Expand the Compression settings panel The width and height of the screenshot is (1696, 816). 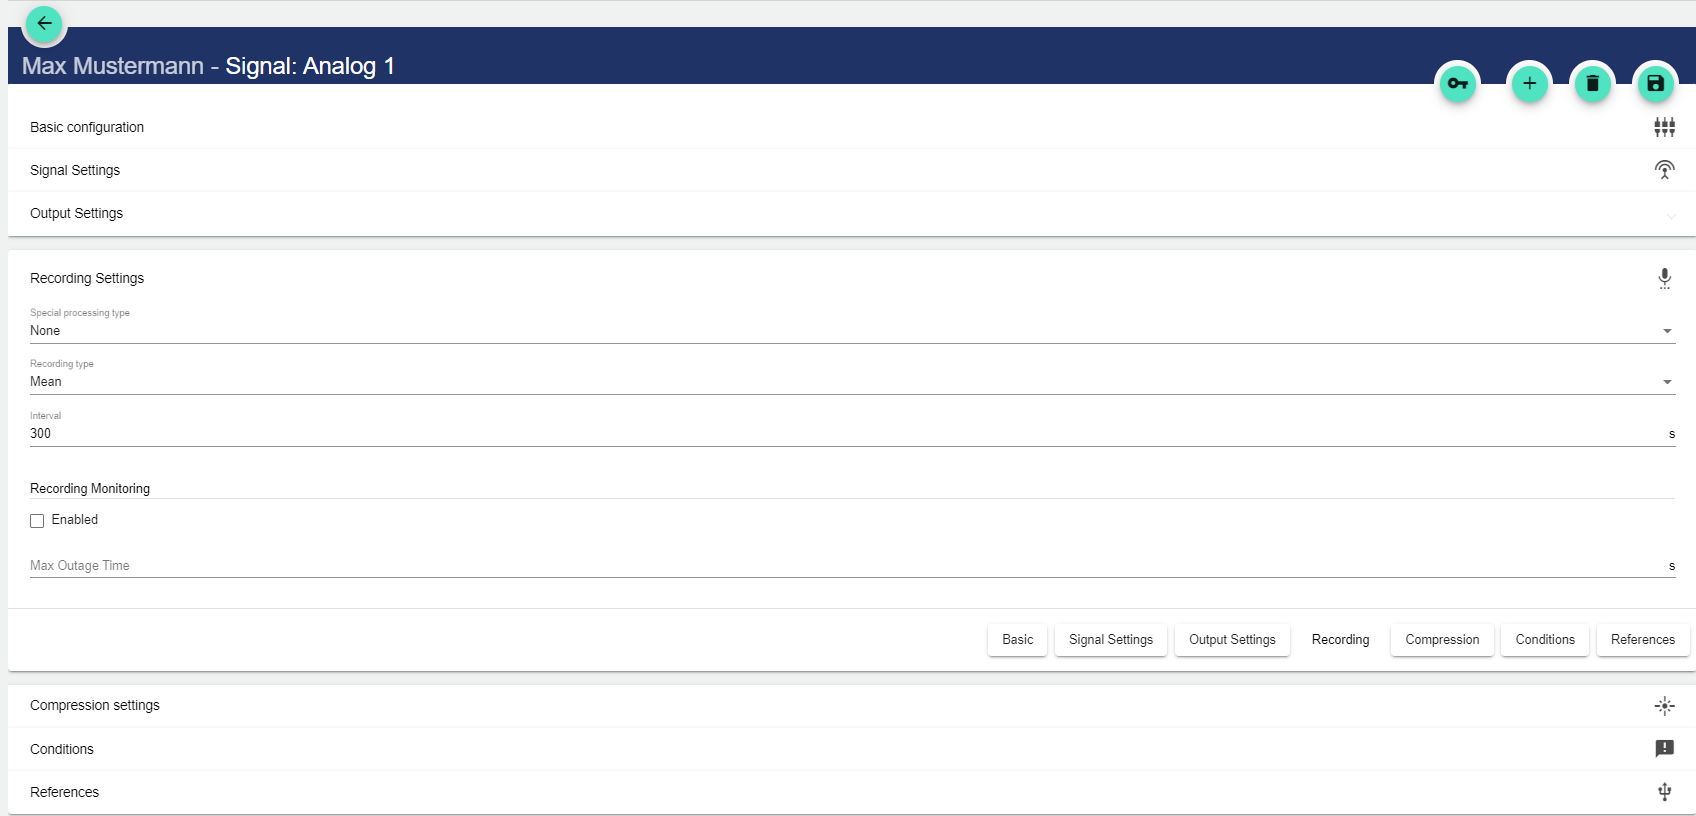pyautogui.click(x=95, y=705)
